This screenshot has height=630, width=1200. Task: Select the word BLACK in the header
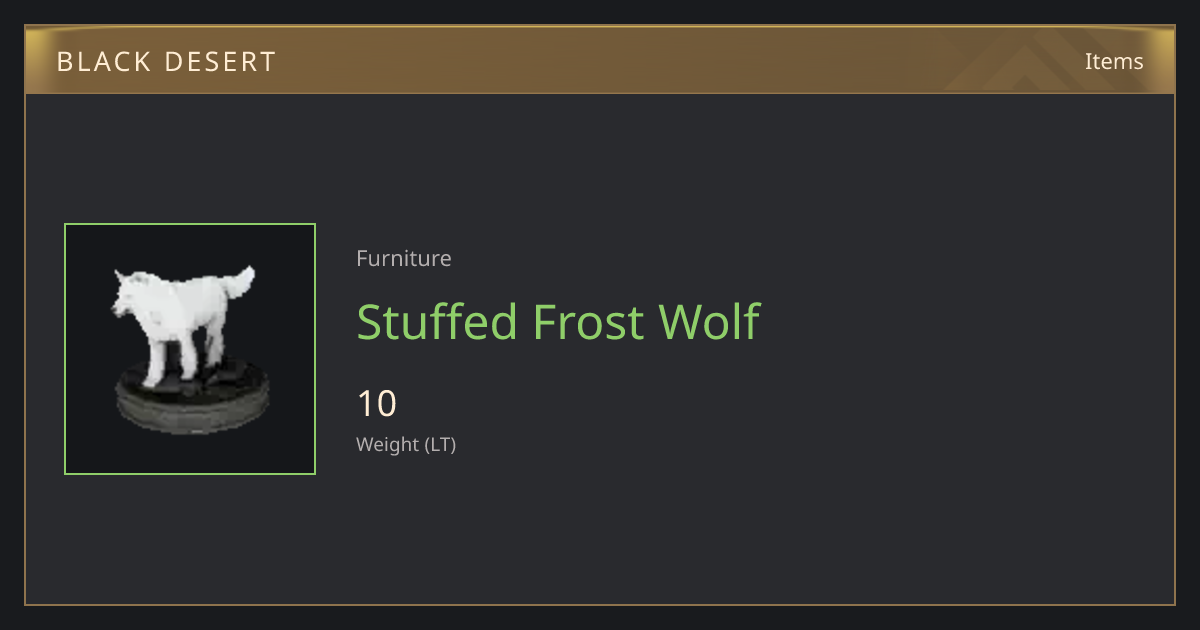coord(105,62)
